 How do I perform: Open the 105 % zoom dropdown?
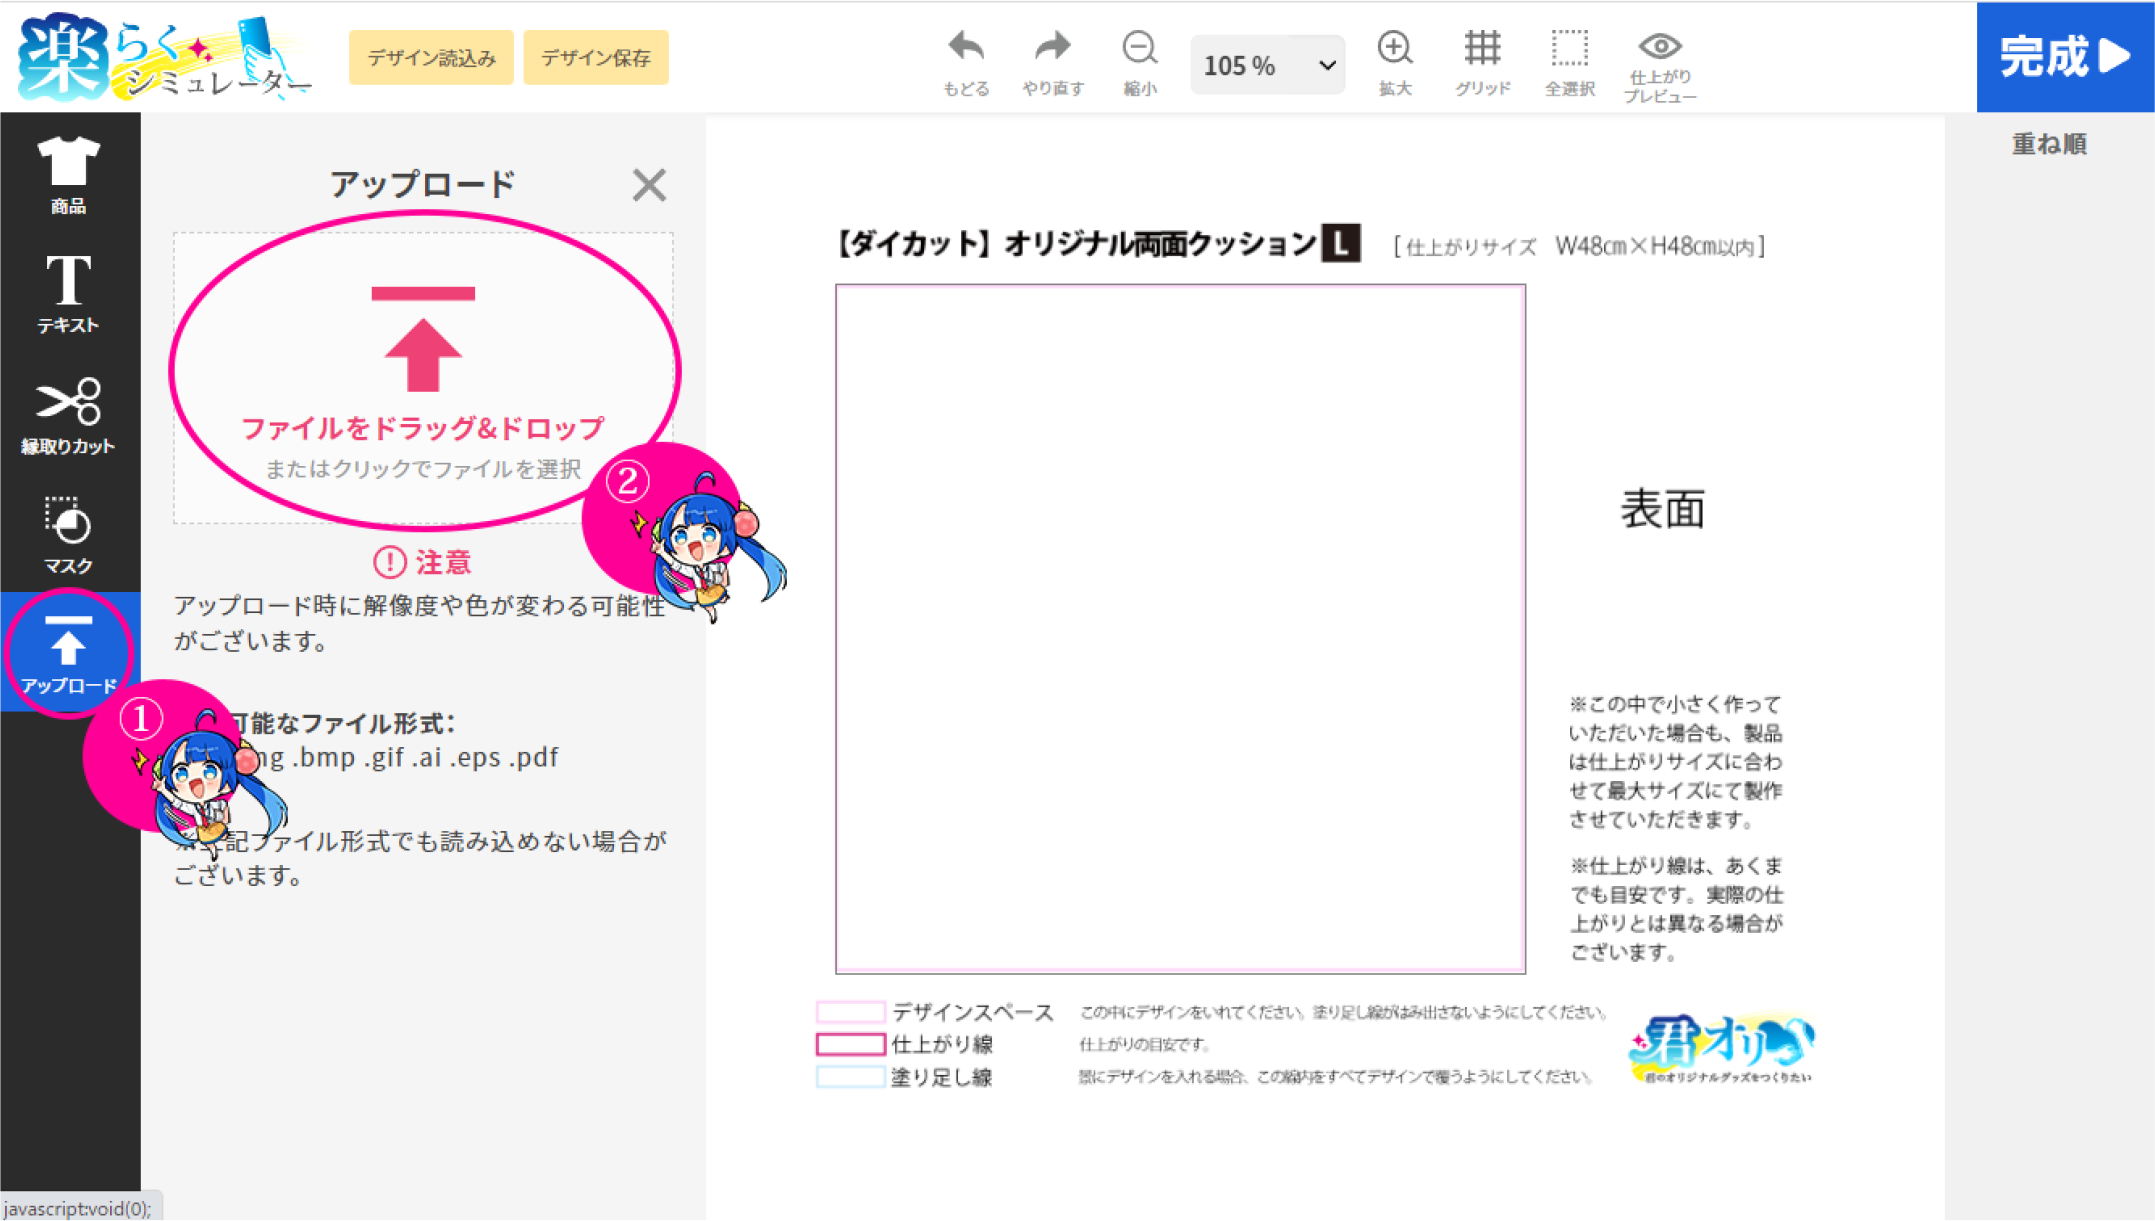coord(1267,65)
